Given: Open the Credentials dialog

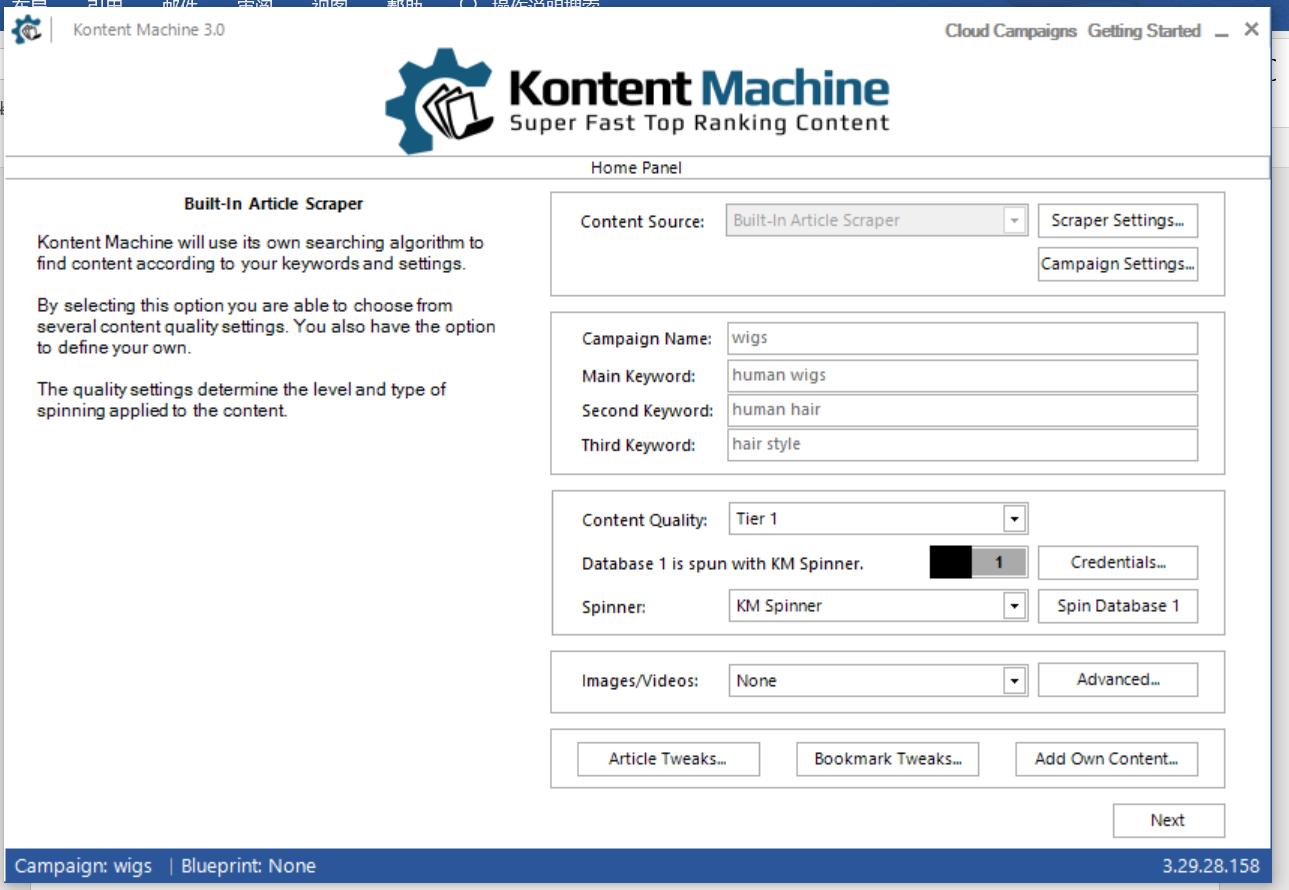Looking at the screenshot, I should pos(1117,562).
